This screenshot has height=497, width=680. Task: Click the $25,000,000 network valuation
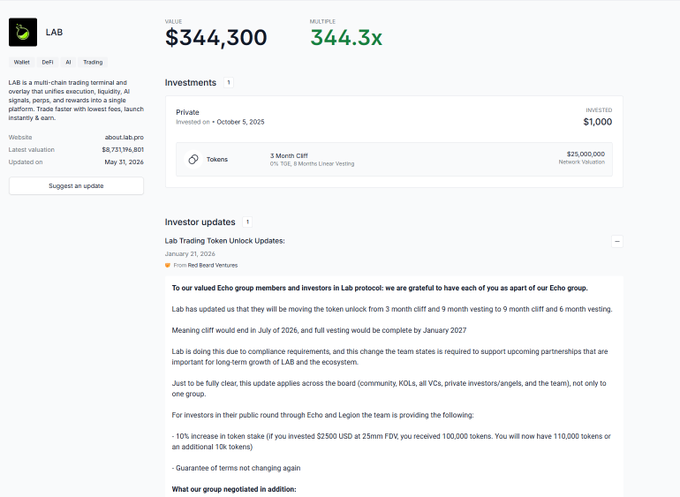pyautogui.click(x=585, y=154)
